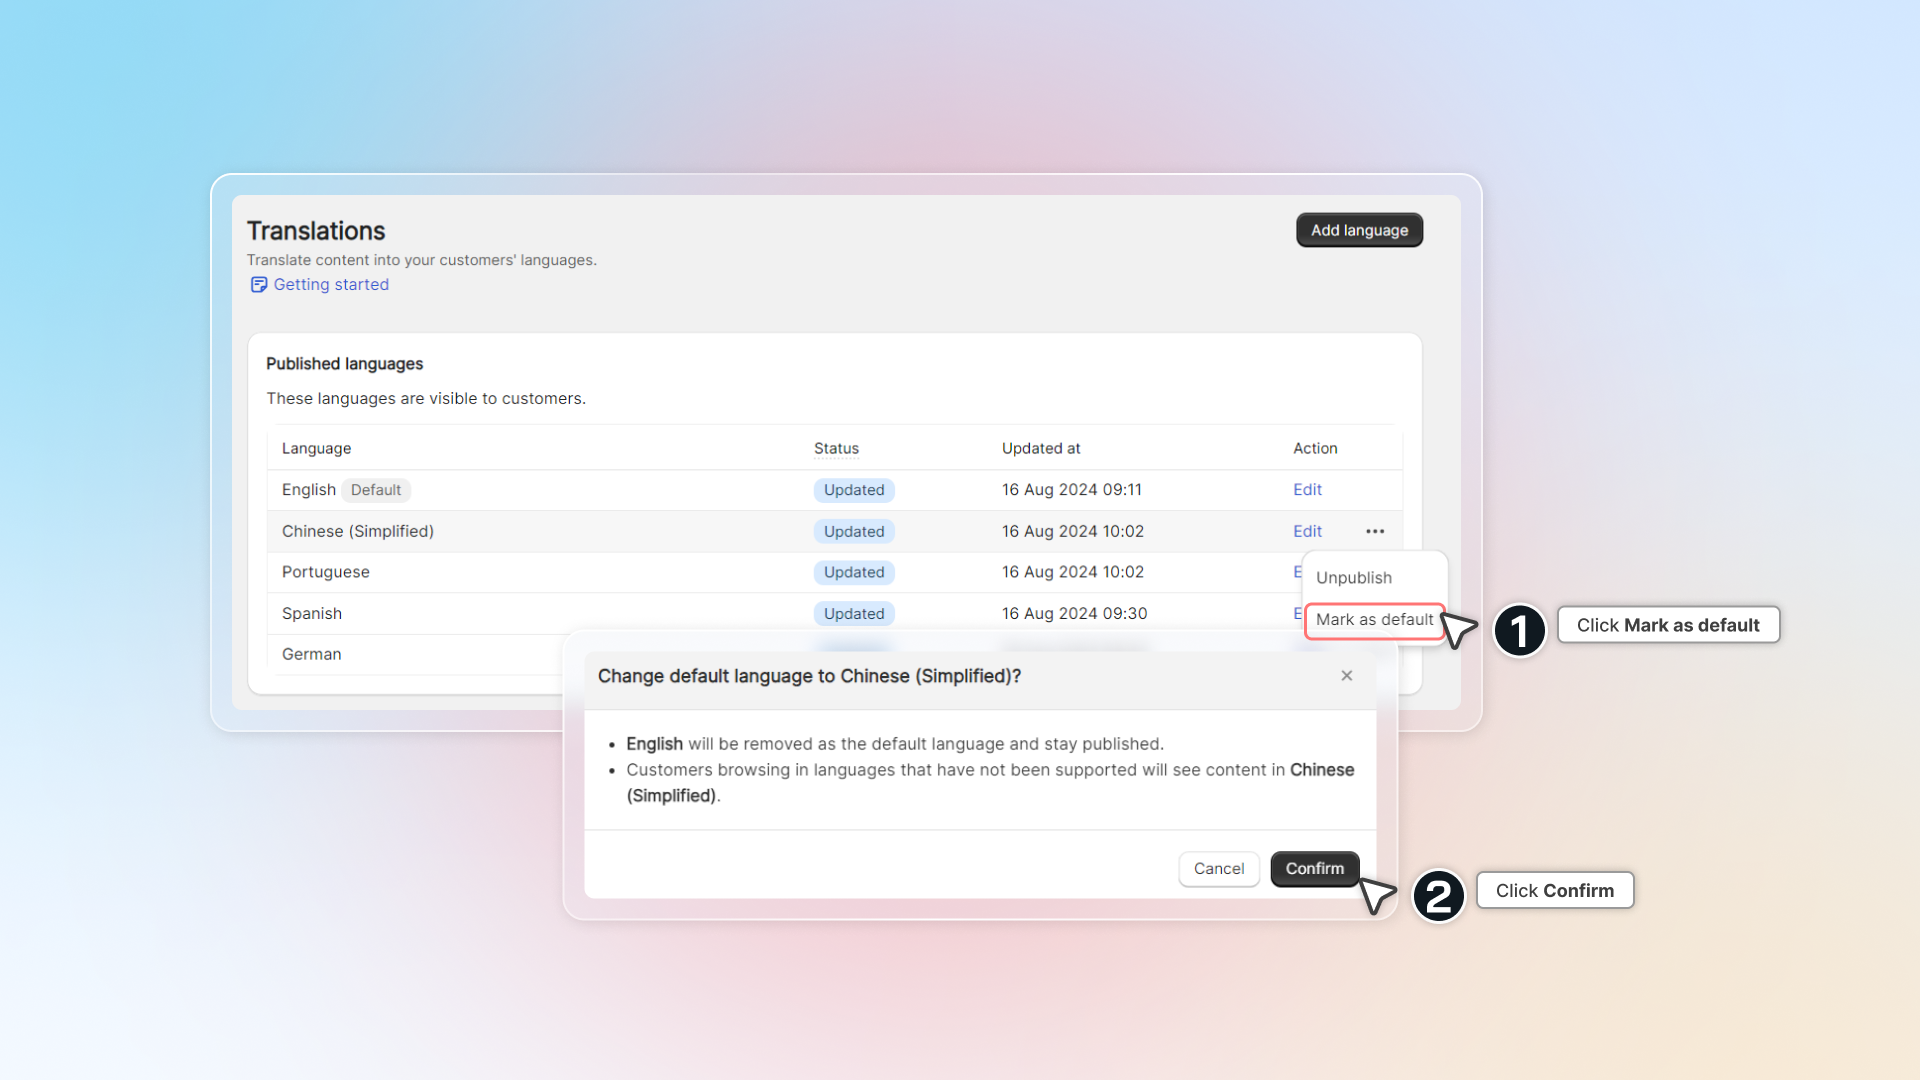
Task: Click the Getting started document icon
Action: [258, 285]
